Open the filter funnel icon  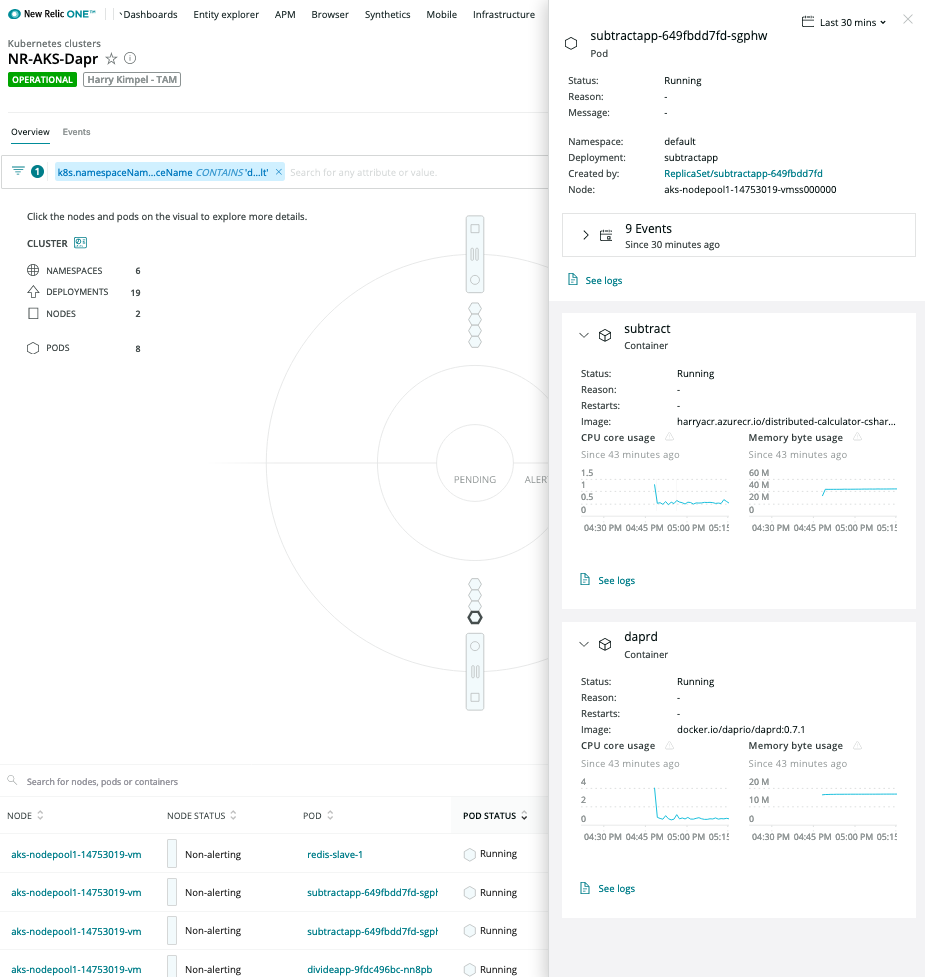[x=18, y=170]
